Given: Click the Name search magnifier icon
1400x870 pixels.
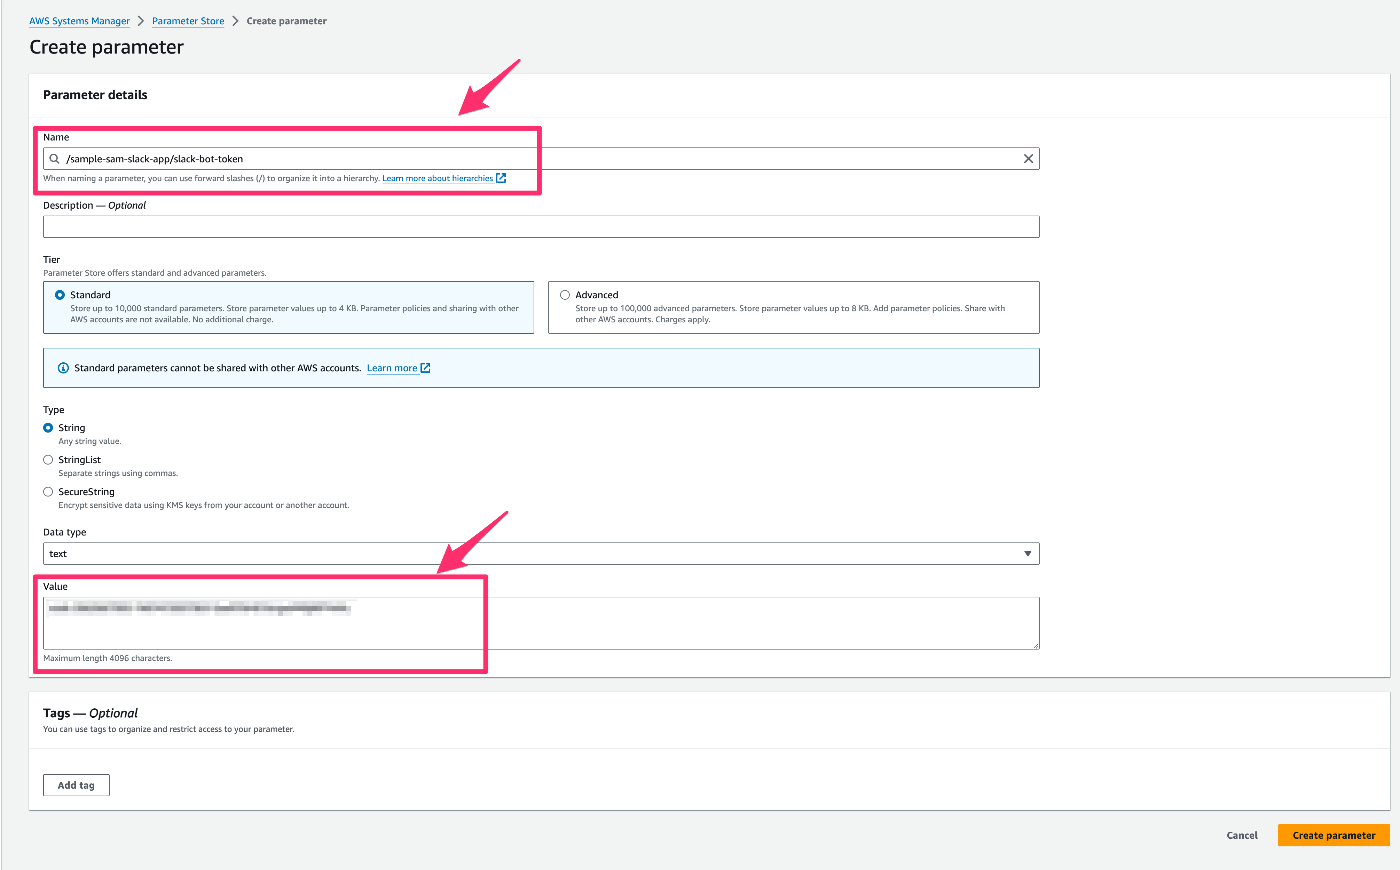Looking at the screenshot, I should pyautogui.click(x=55, y=159).
